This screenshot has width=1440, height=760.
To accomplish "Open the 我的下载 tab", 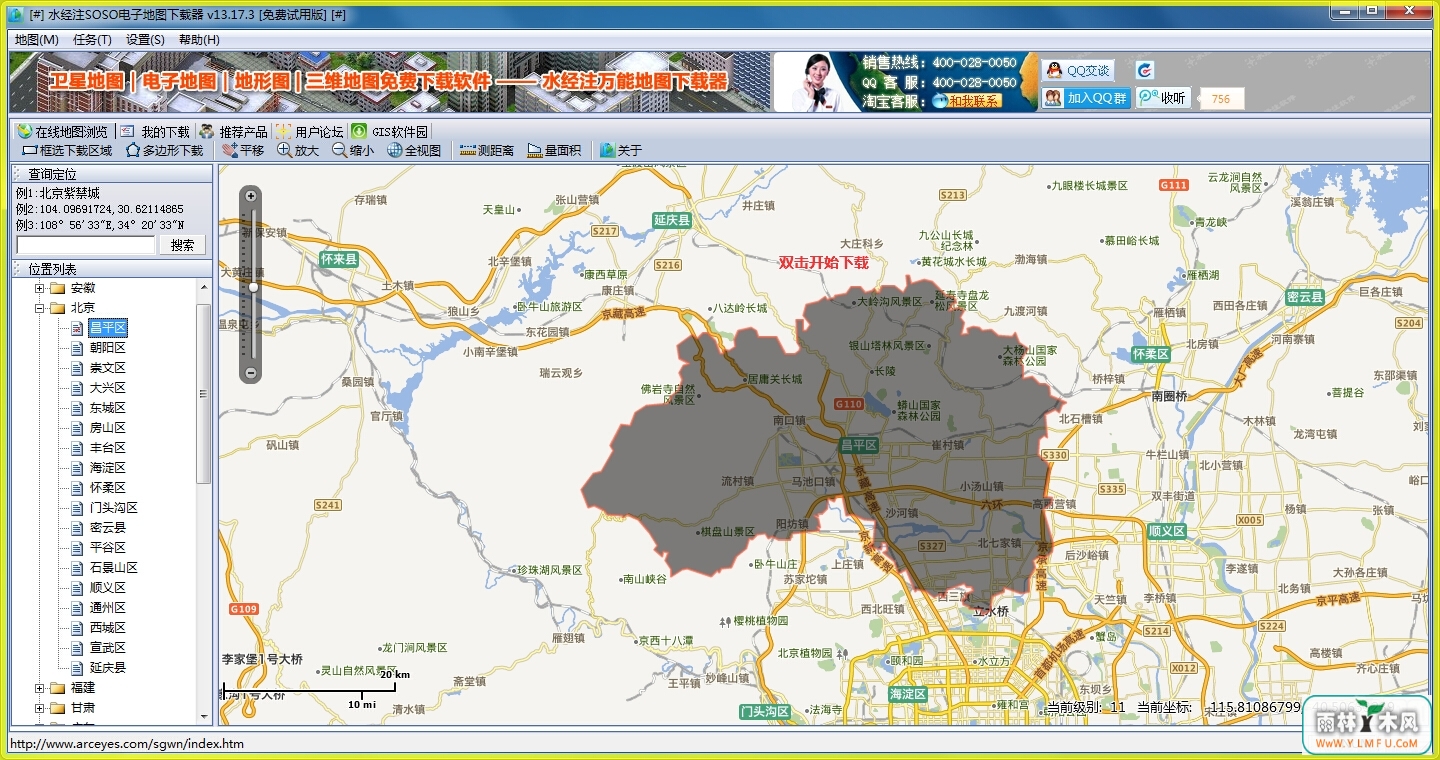I will [x=155, y=132].
